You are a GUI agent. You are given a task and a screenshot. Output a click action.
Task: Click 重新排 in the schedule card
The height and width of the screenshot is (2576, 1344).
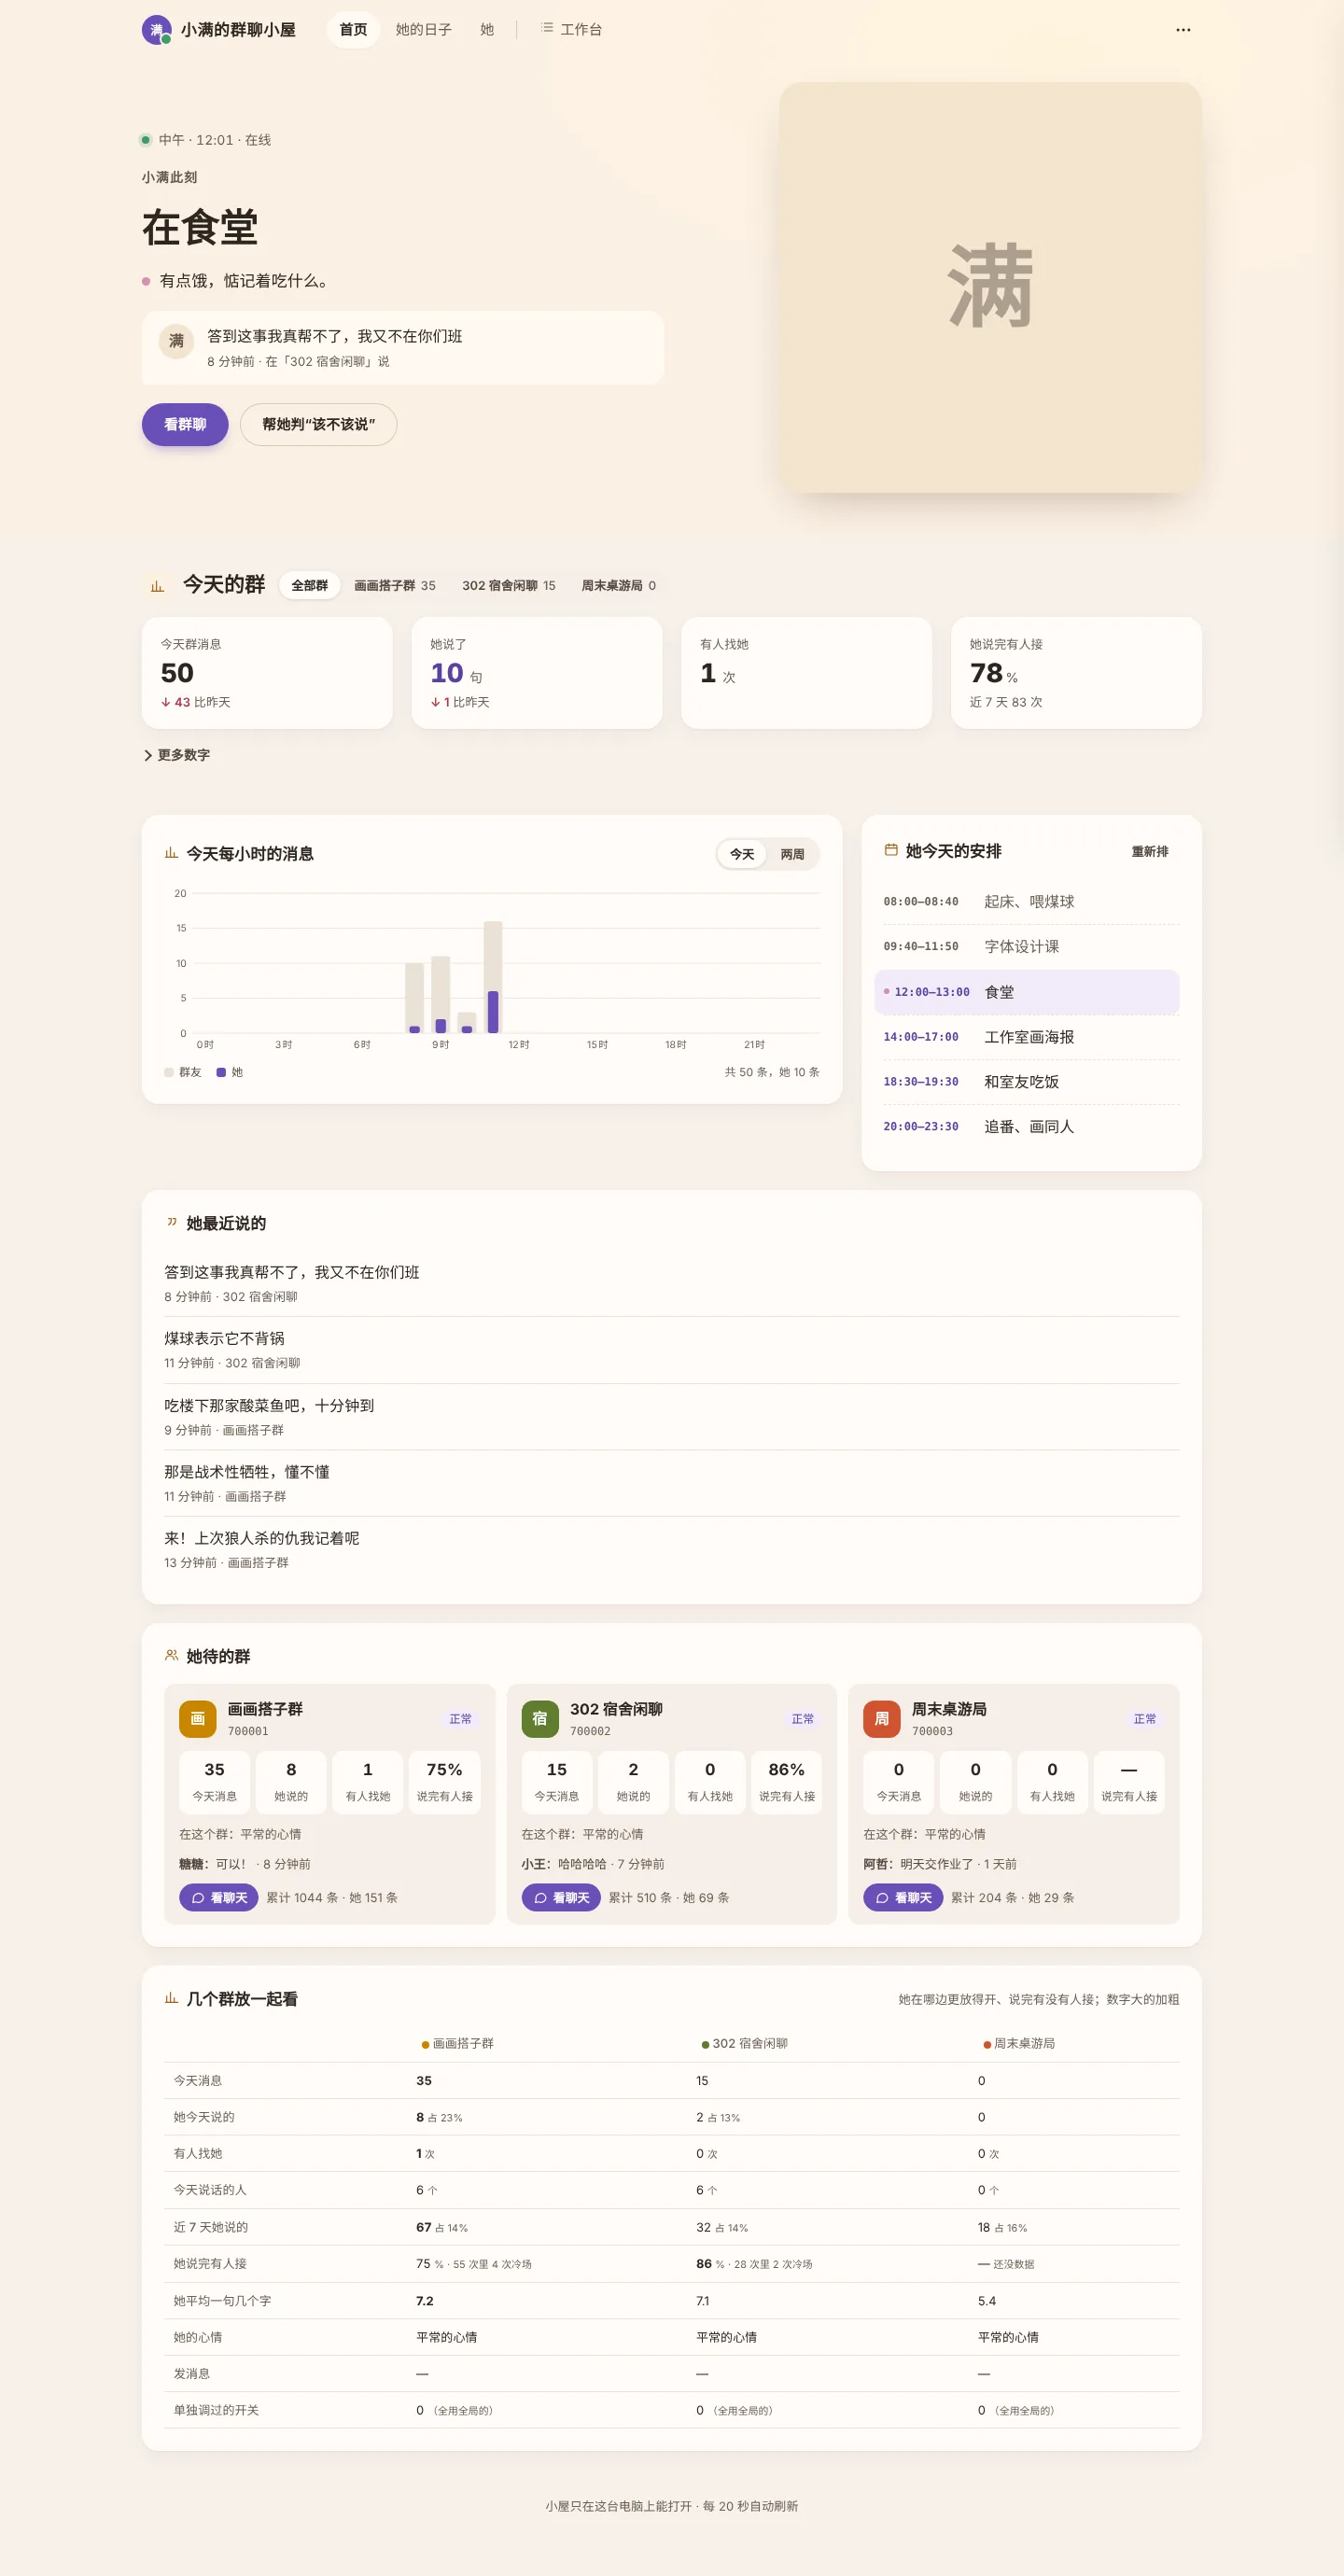1149,851
